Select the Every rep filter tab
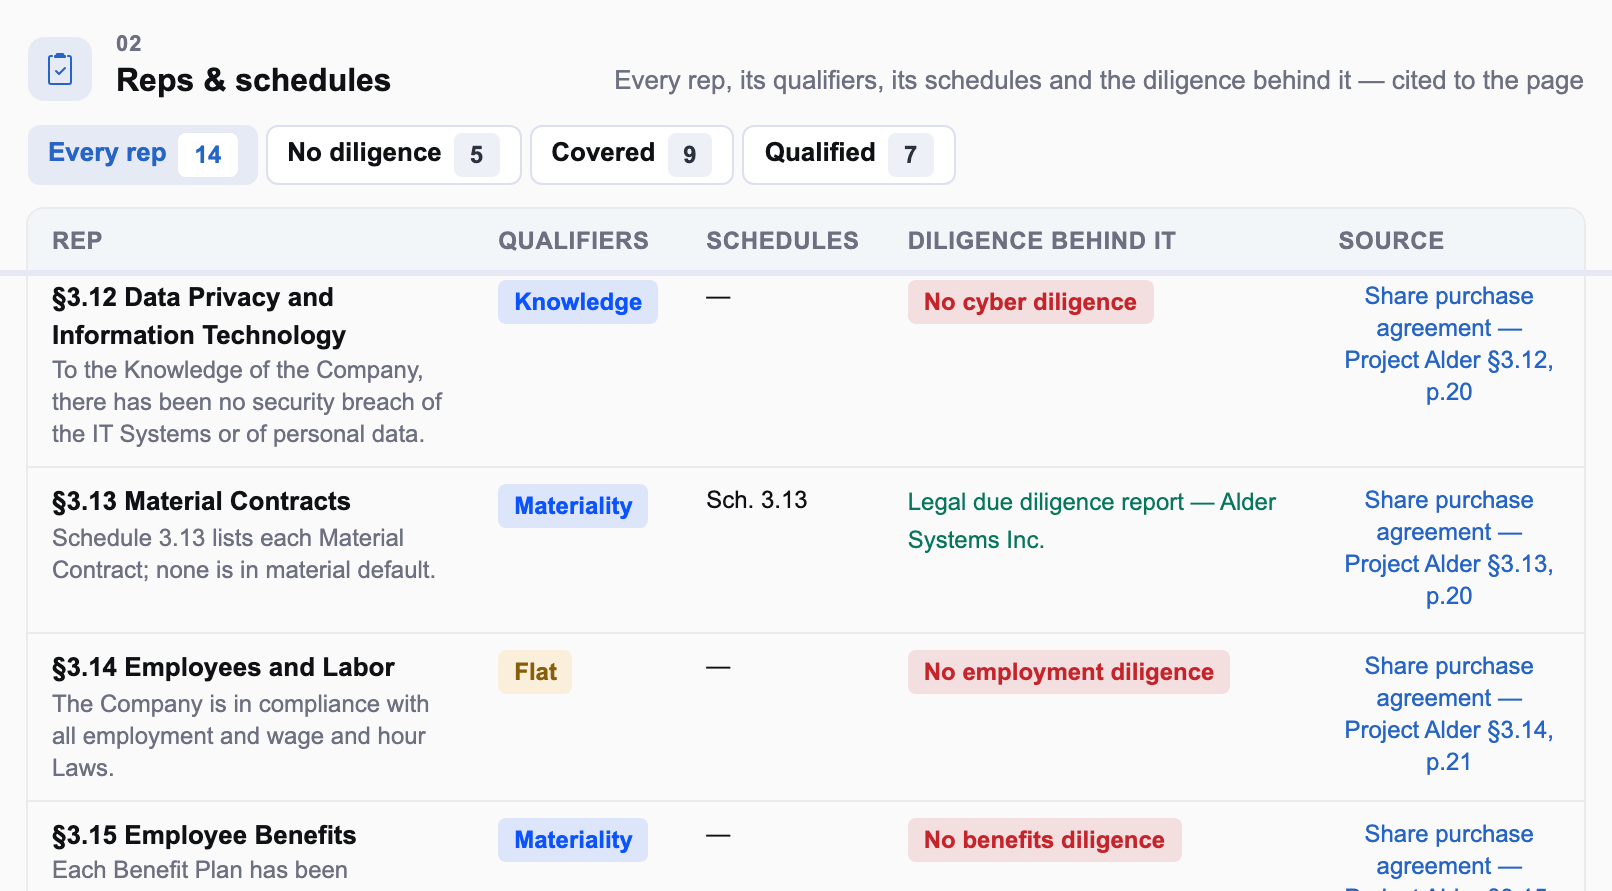The width and height of the screenshot is (1612, 891). (x=142, y=155)
